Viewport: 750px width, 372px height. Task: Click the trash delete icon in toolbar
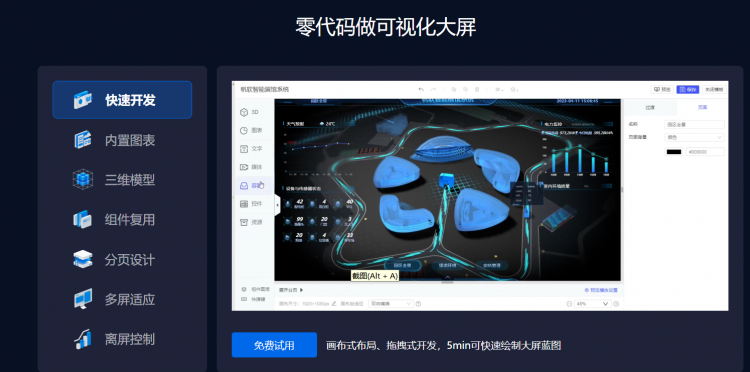tap(477, 89)
